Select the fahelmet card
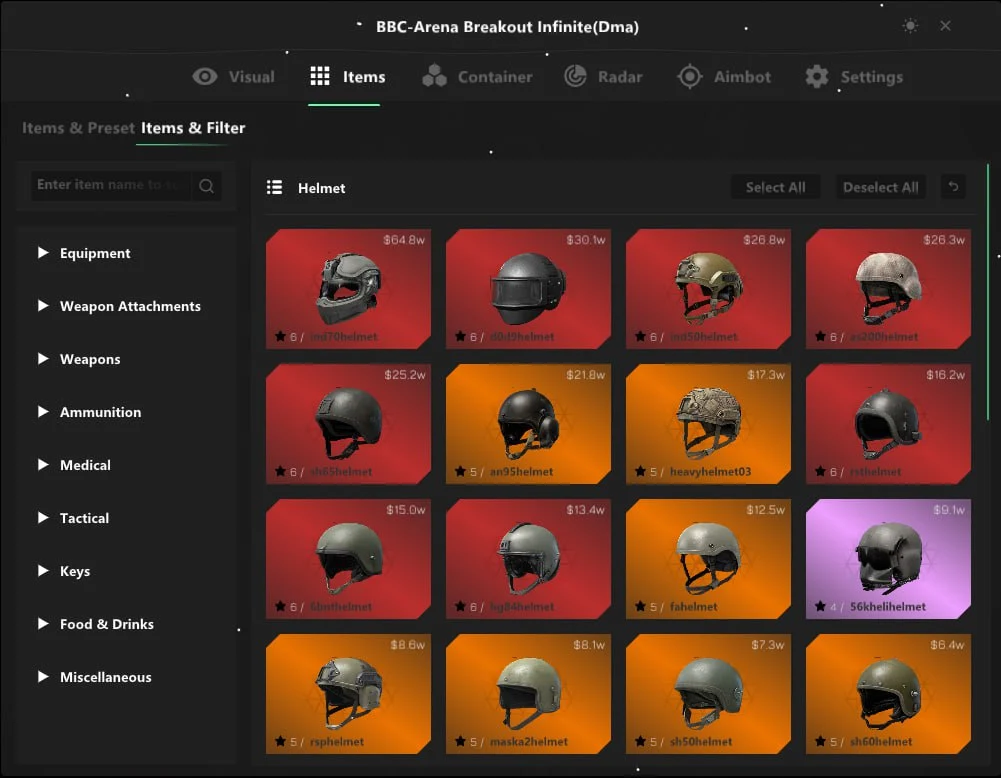Image resolution: width=1001 pixels, height=778 pixels. tap(709, 559)
